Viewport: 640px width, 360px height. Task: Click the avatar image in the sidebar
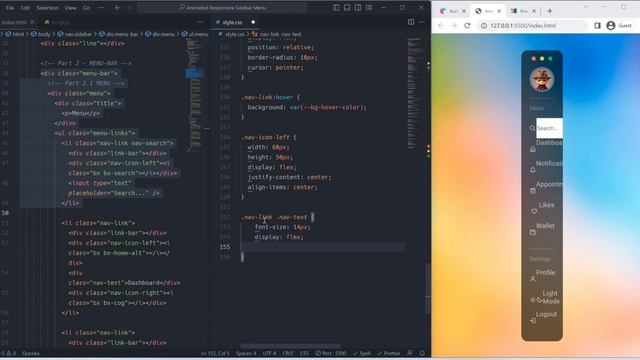click(x=542, y=80)
